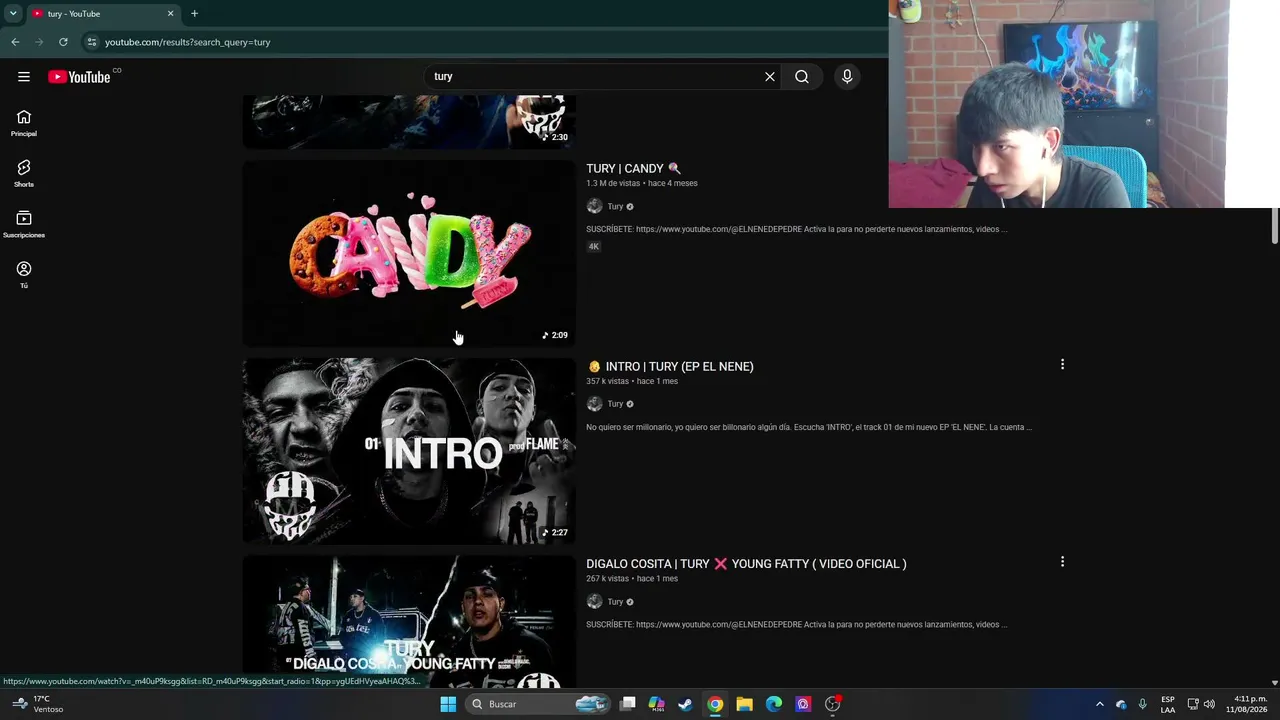
Task: Open the clock showing 4:11 p.m.
Action: click(x=1246, y=704)
